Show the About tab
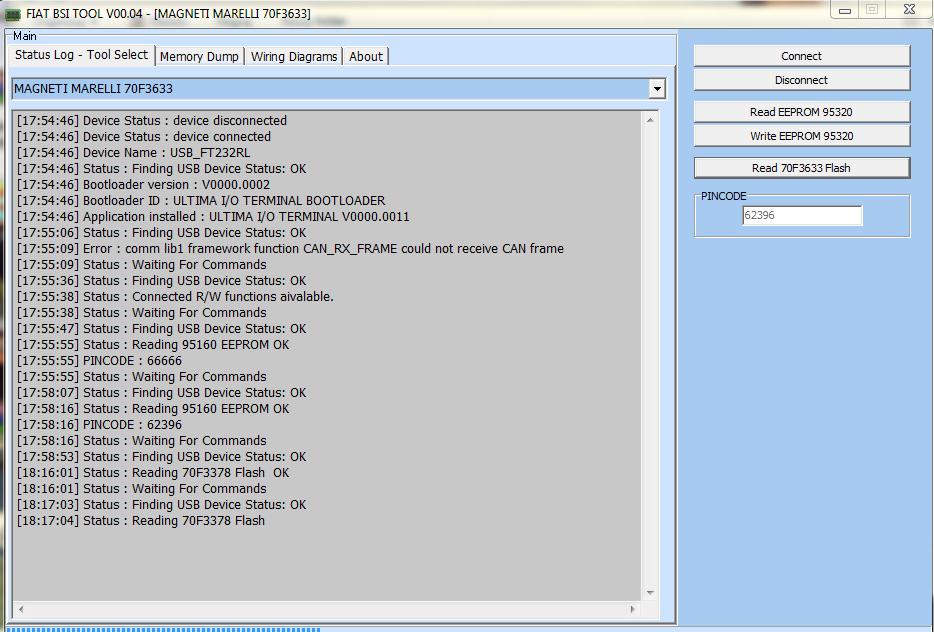 [366, 57]
